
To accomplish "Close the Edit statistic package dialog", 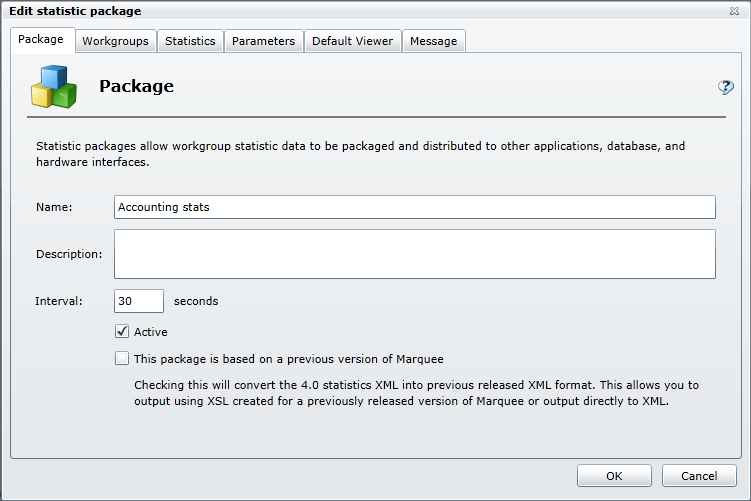I will pos(735,11).
